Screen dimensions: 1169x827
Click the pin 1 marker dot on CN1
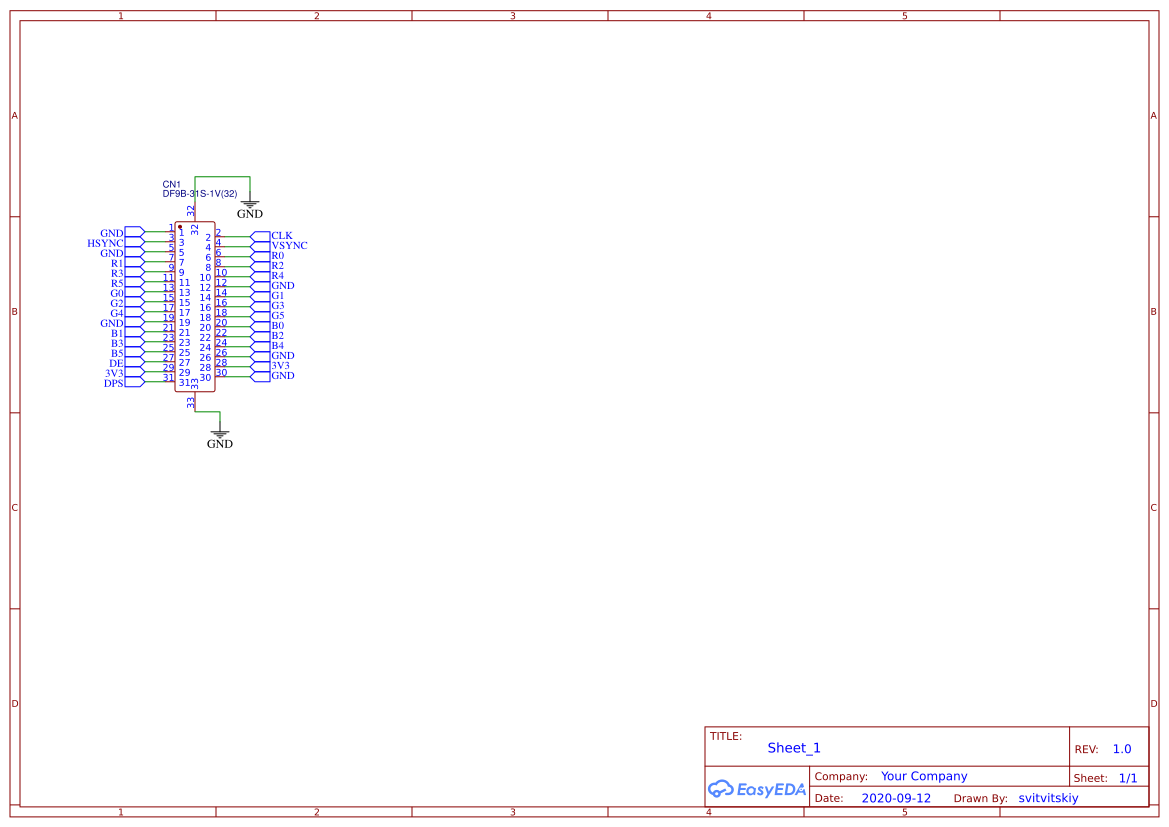click(x=180, y=227)
